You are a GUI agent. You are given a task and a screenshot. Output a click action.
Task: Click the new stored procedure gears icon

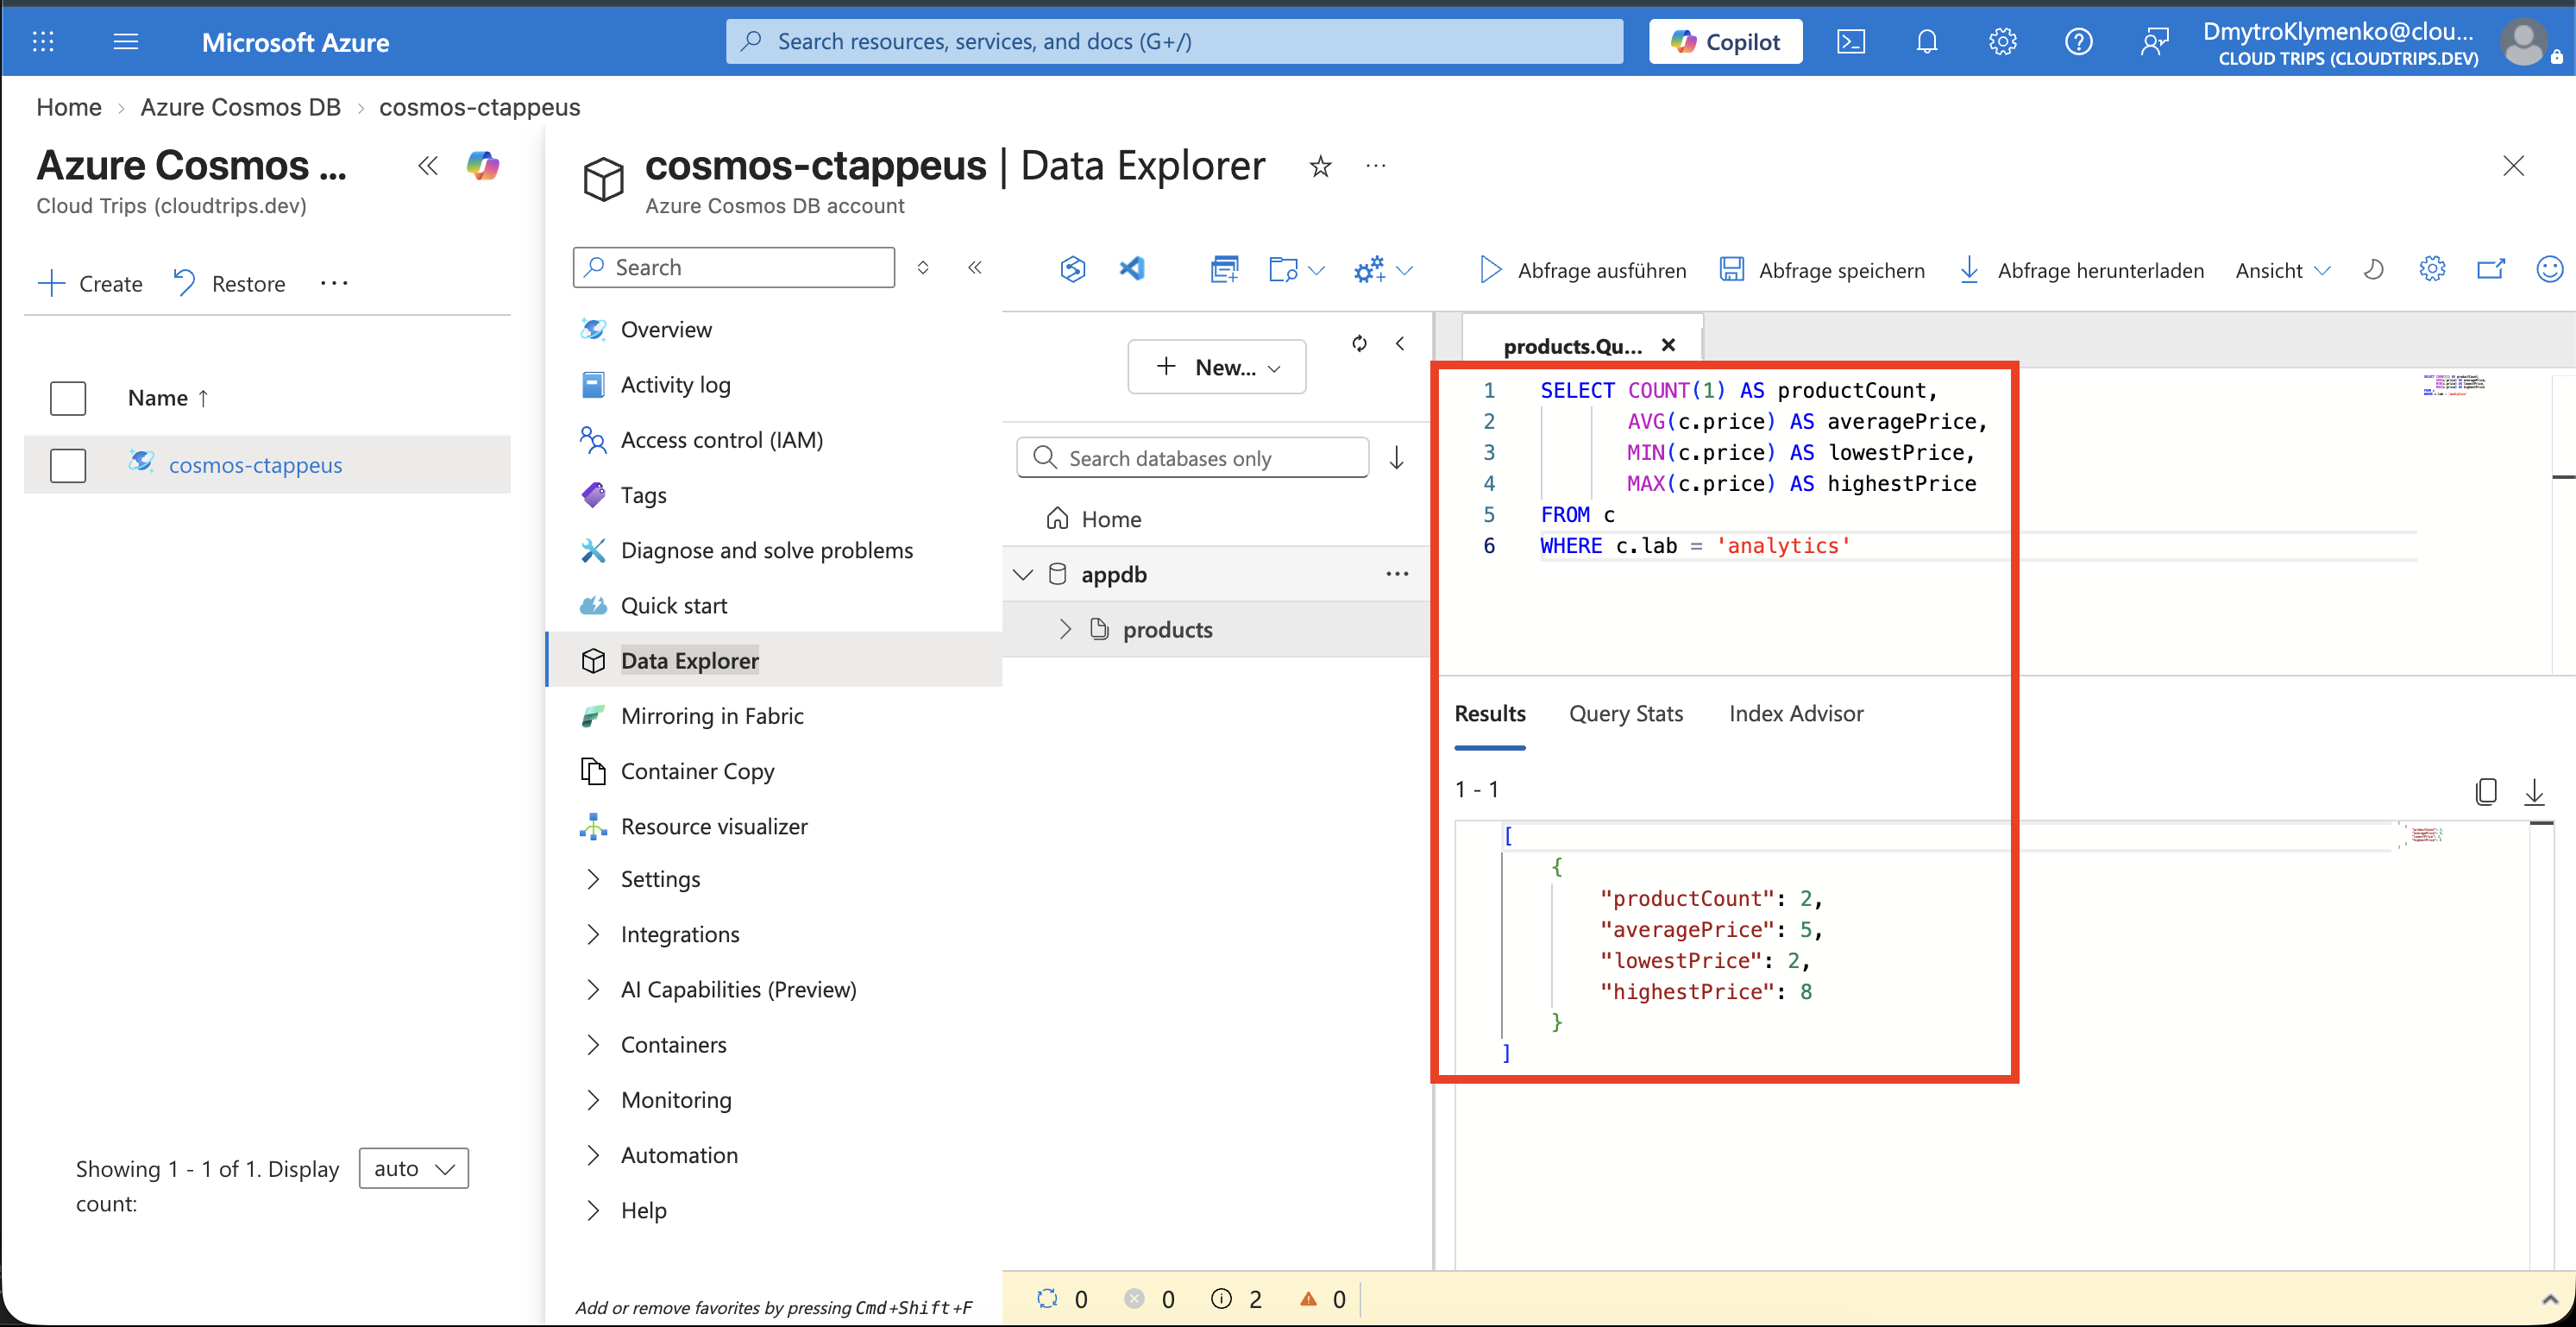(x=1369, y=269)
